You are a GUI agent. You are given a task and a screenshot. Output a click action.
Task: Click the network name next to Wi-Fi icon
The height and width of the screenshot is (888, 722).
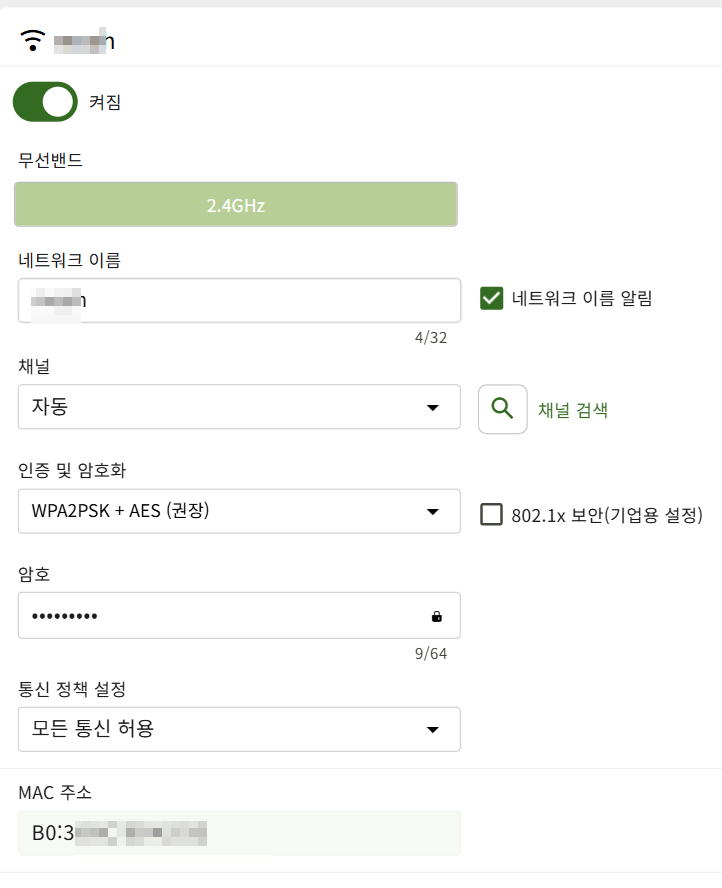click(84, 41)
